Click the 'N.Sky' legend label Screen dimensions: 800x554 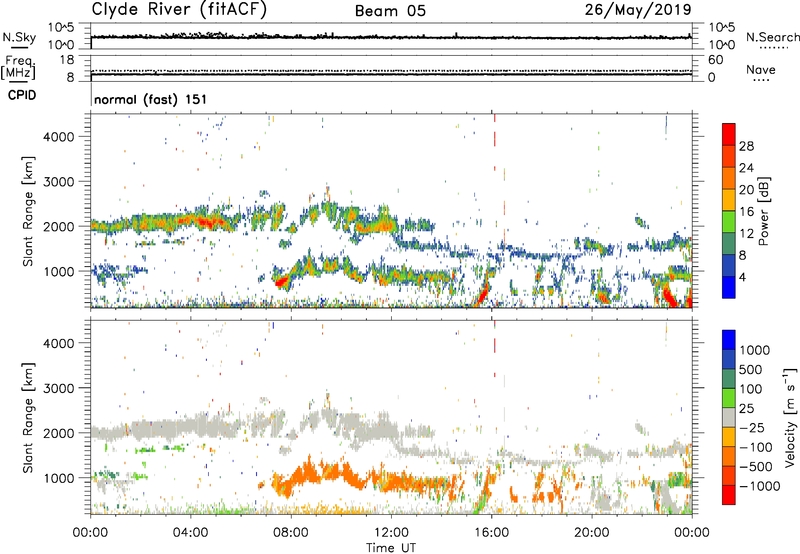pos(19,37)
